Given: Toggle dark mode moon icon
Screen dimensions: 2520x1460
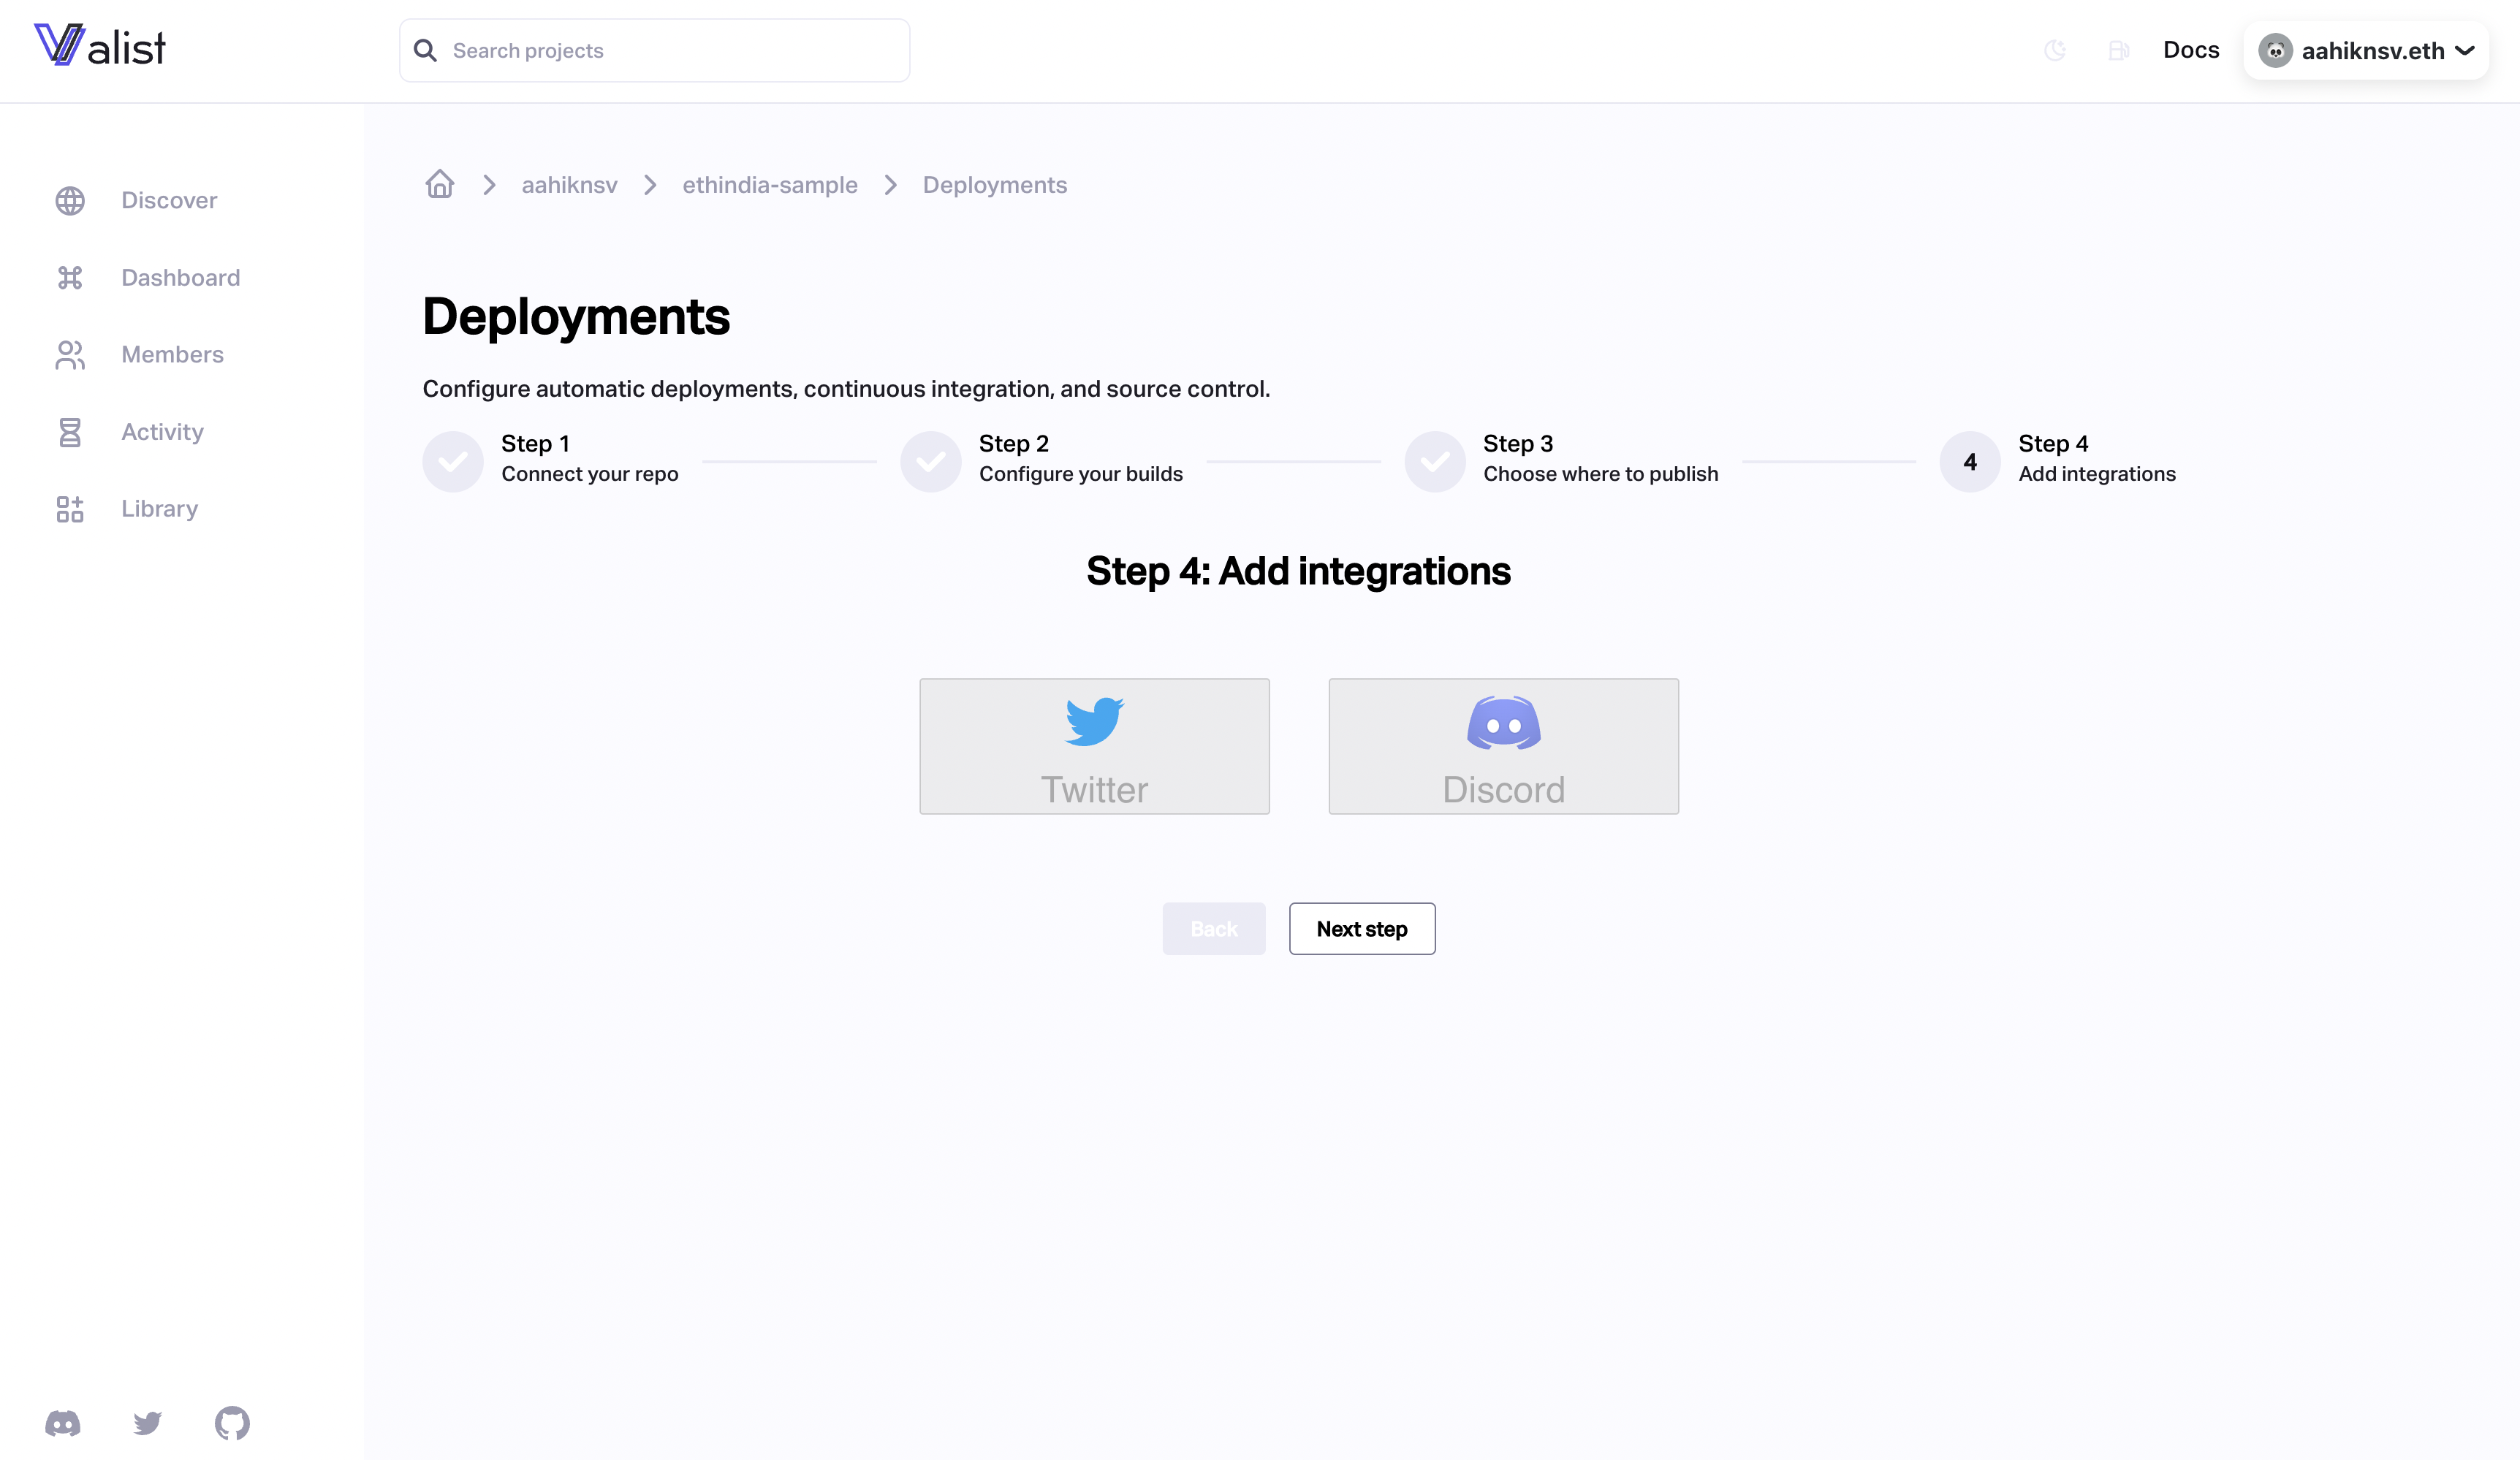Looking at the screenshot, I should (2055, 50).
